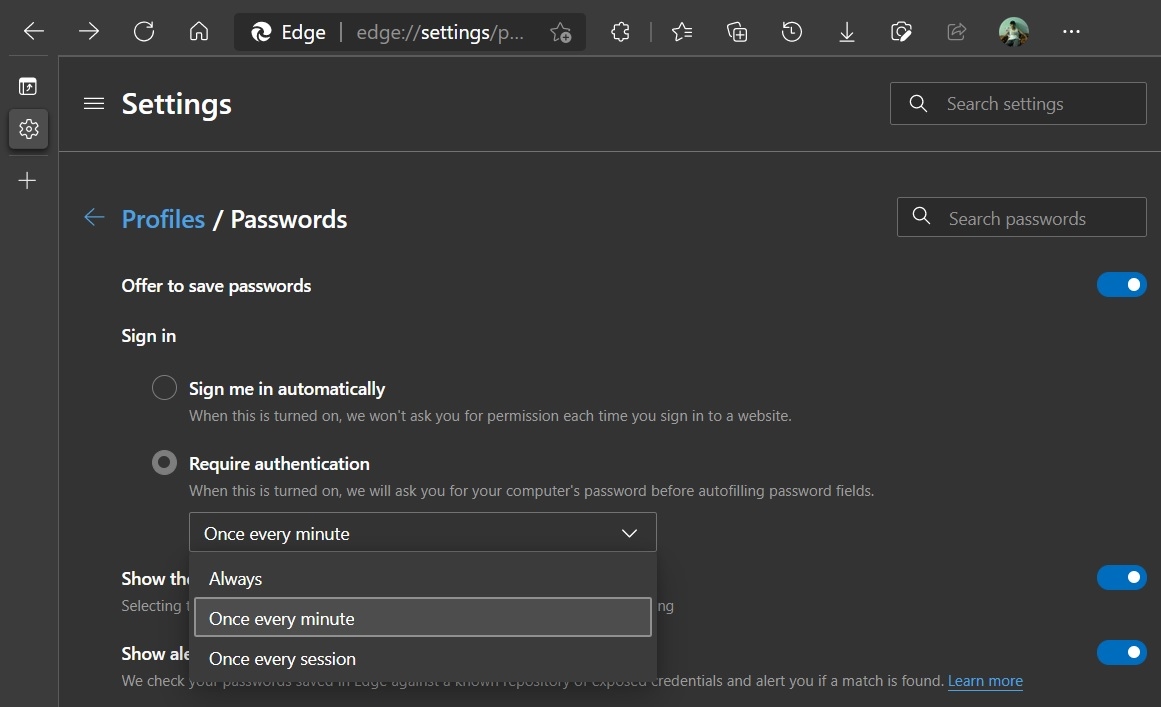Open the Learn more link
The image size is (1161, 707).
(x=985, y=680)
